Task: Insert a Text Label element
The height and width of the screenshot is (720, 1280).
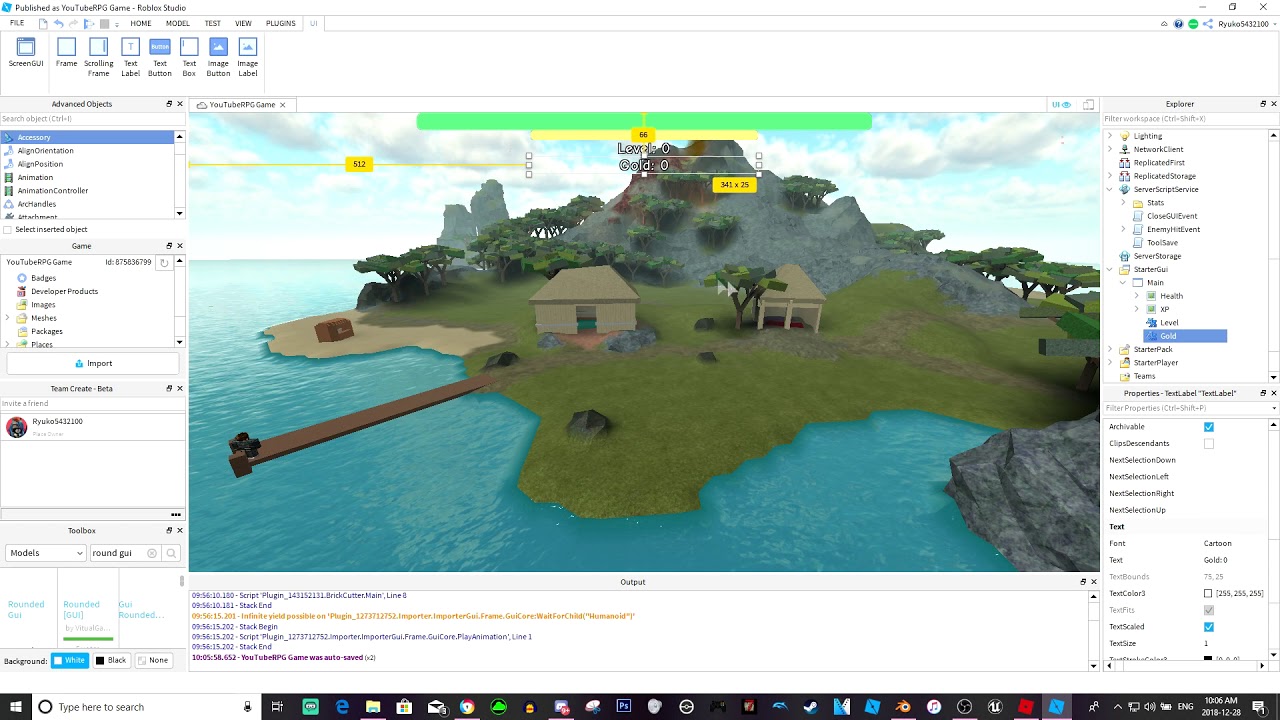Action: 130,57
